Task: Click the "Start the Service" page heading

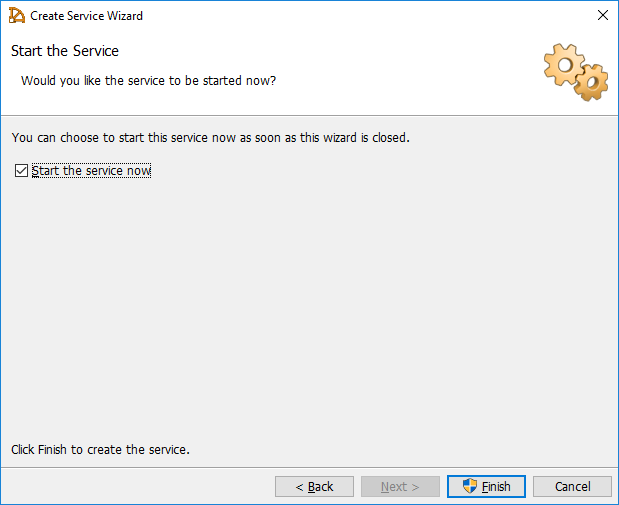Action: click(x=65, y=51)
